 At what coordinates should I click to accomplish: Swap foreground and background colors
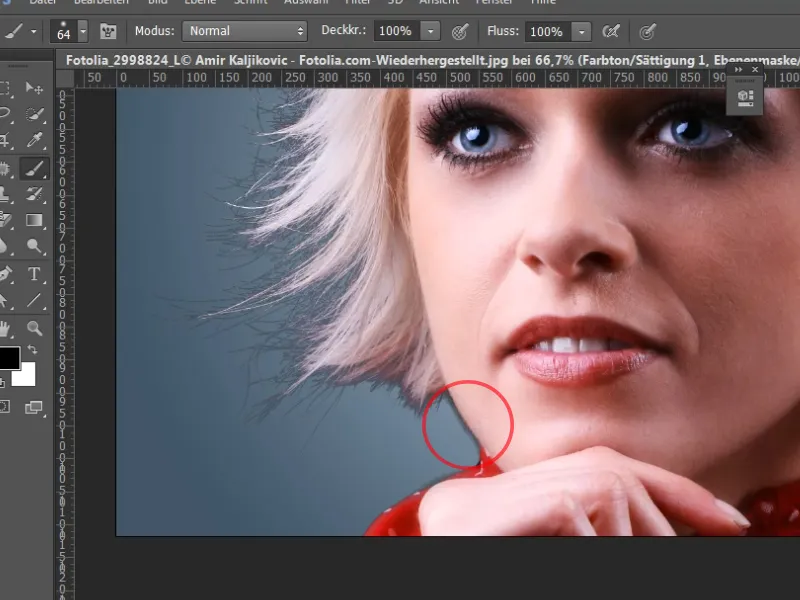(x=32, y=349)
